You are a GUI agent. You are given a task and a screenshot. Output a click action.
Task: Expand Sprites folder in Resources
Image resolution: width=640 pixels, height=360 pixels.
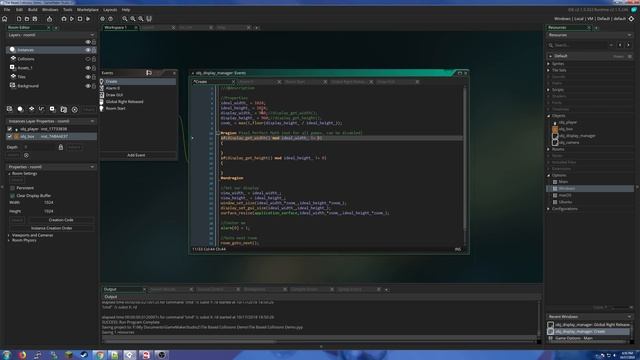pos(549,64)
